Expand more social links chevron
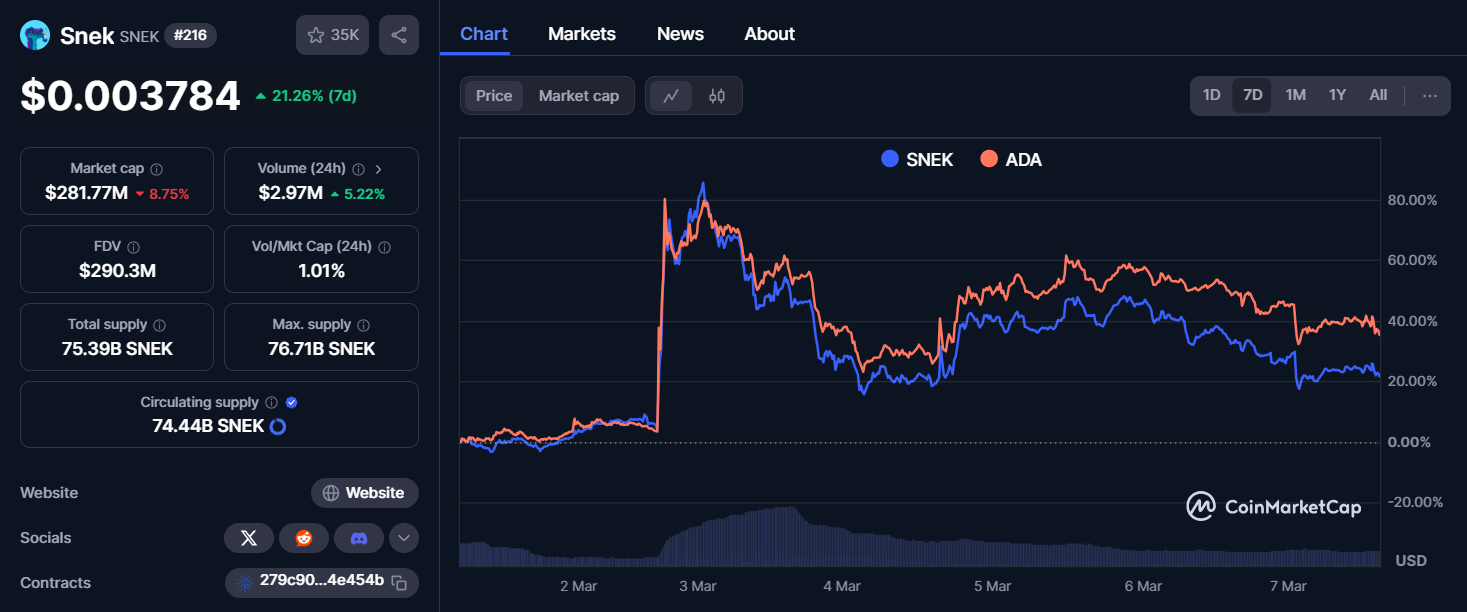The height and width of the screenshot is (612, 1467). point(404,538)
